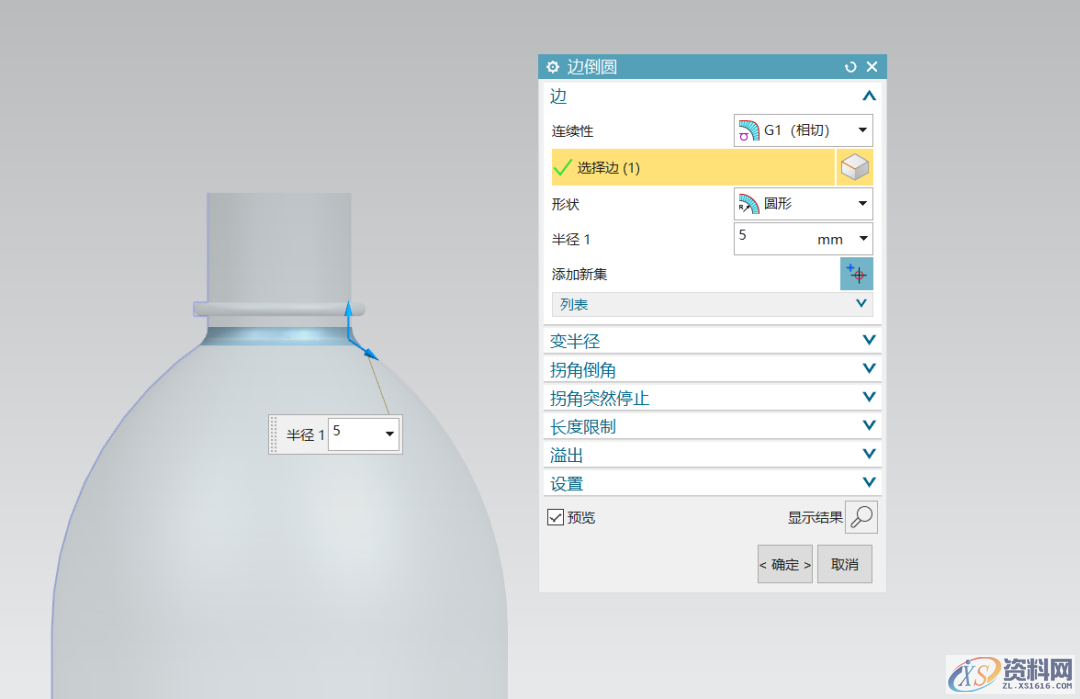Collapse the 边 section

868,96
